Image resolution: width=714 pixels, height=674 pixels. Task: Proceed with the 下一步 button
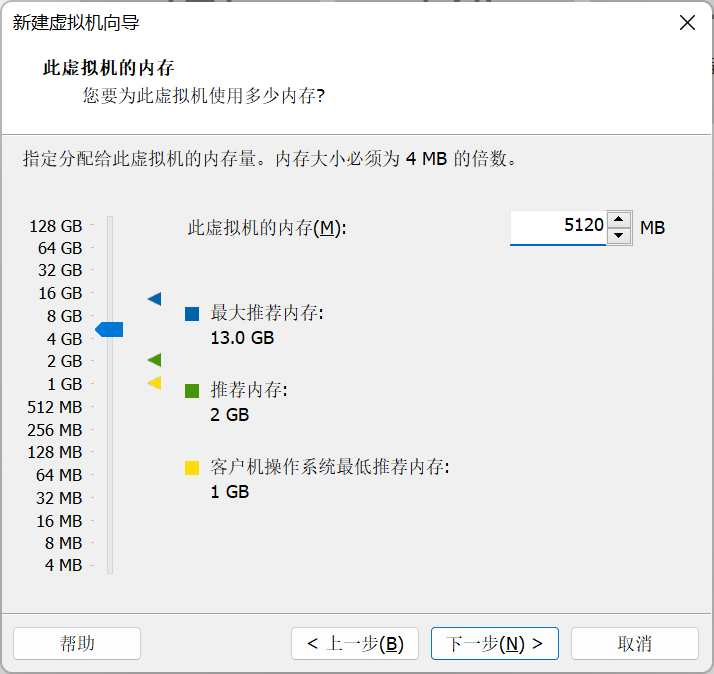point(494,643)
